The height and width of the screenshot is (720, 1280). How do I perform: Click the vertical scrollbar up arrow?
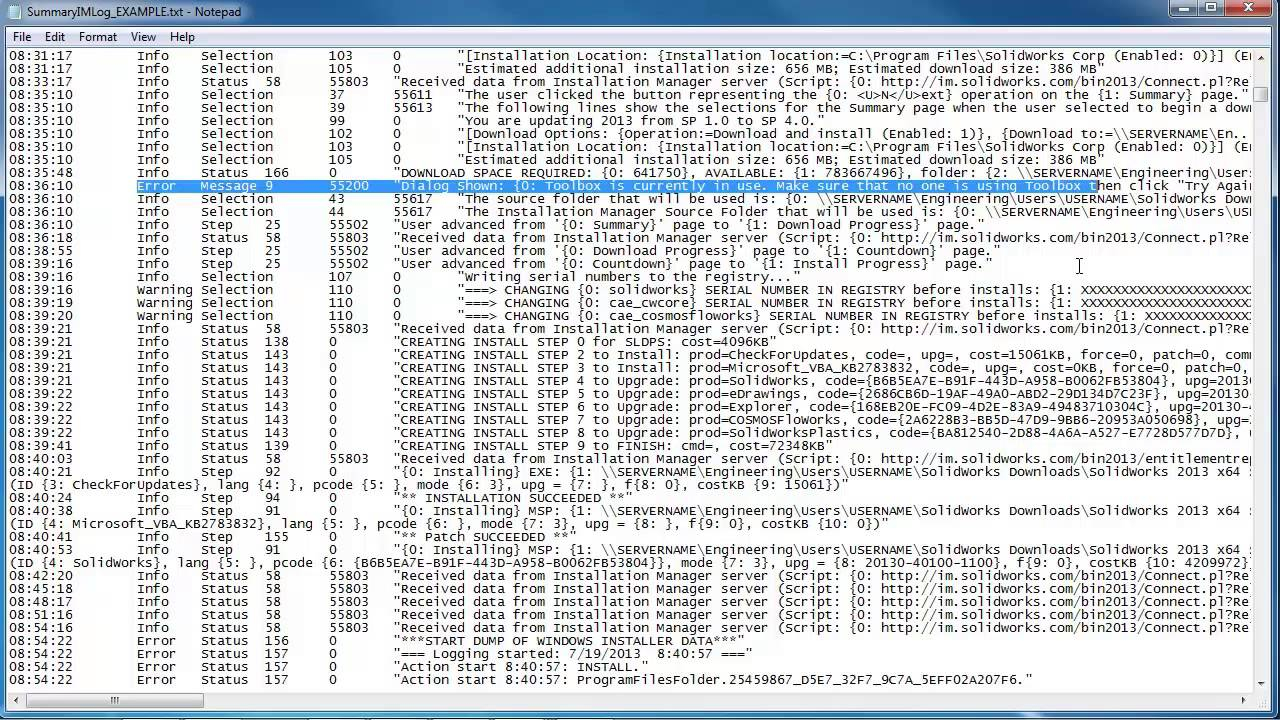(x=1262, y=58)
